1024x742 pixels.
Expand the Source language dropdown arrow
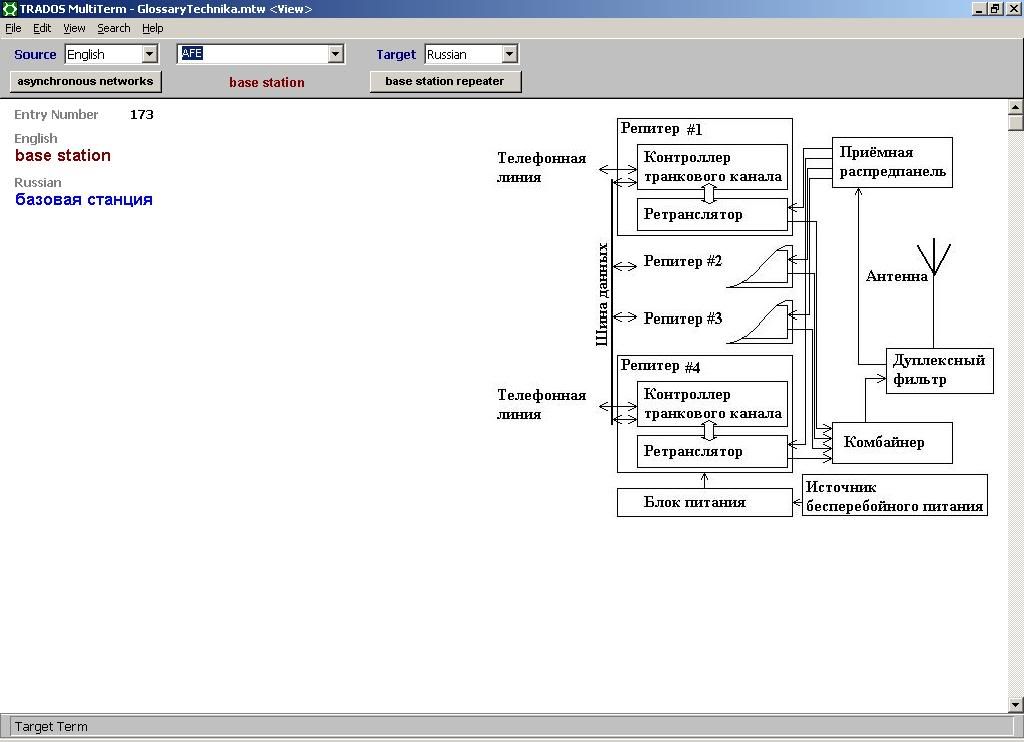[150, 54]
